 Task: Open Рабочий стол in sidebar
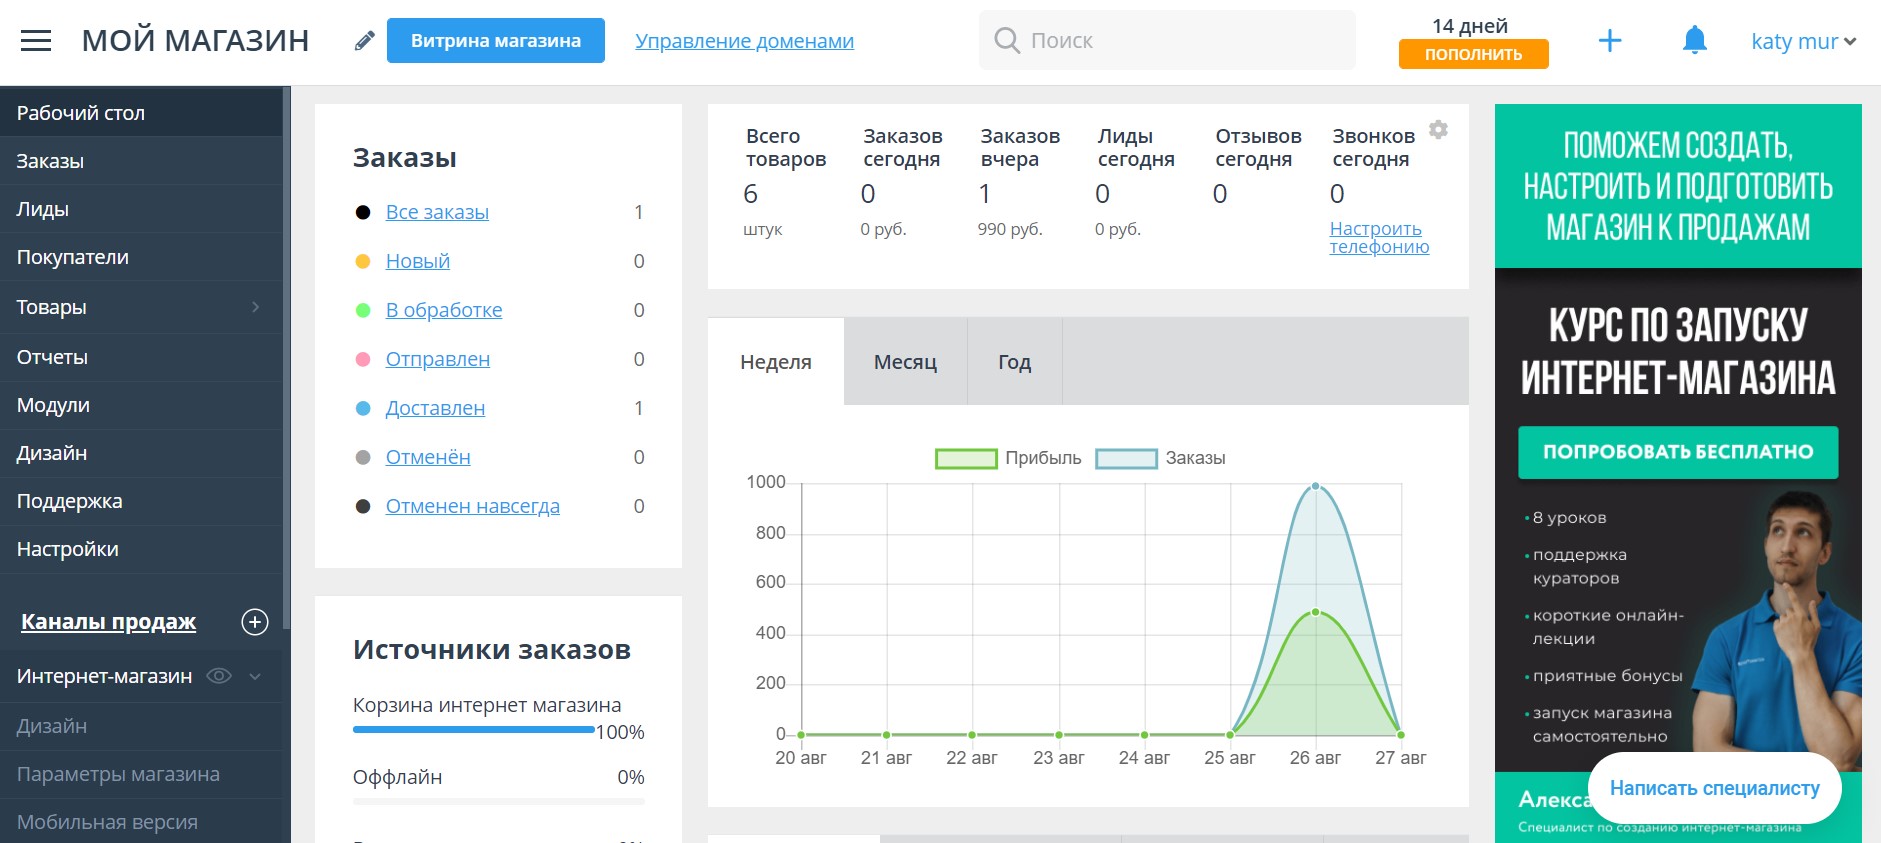[x=141, y=113]
